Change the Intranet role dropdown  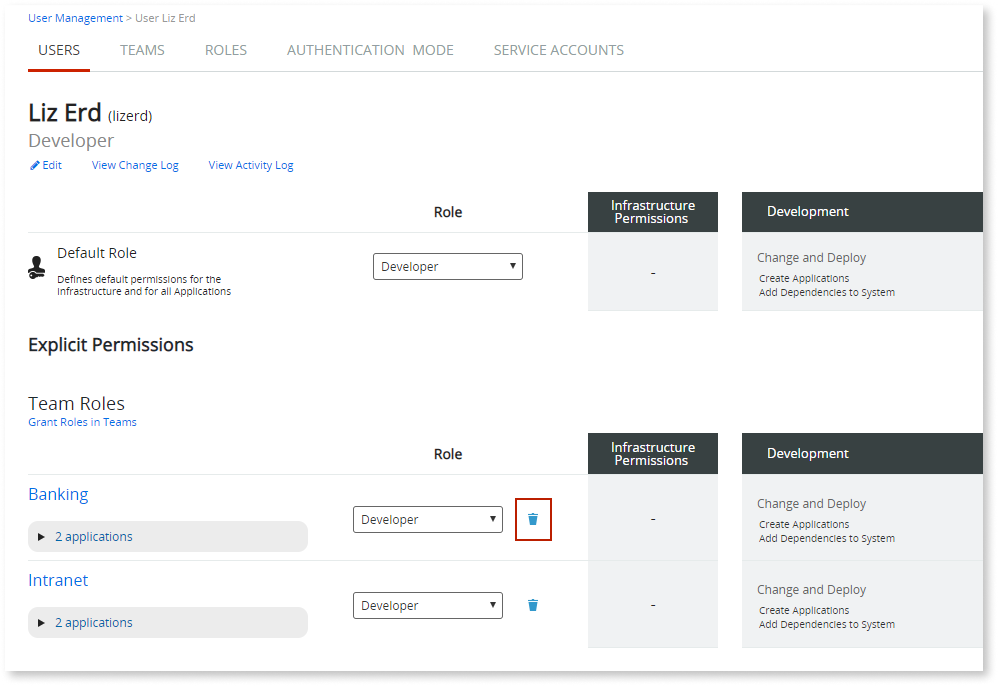427,605
